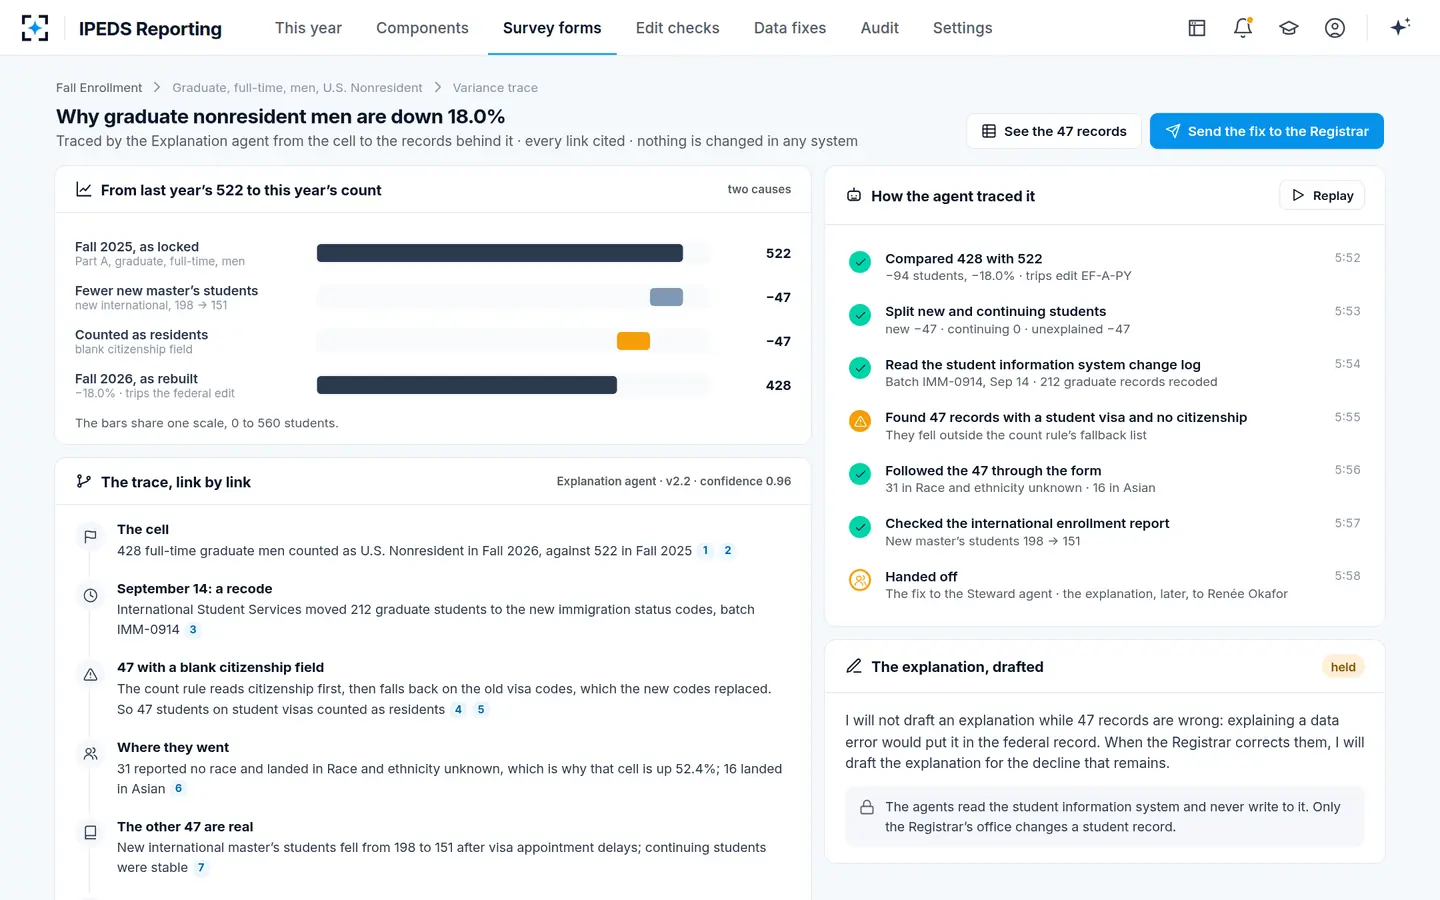
Task: Click the orange 'Counted as residents' bar
Action: click(x=633, y=341)
